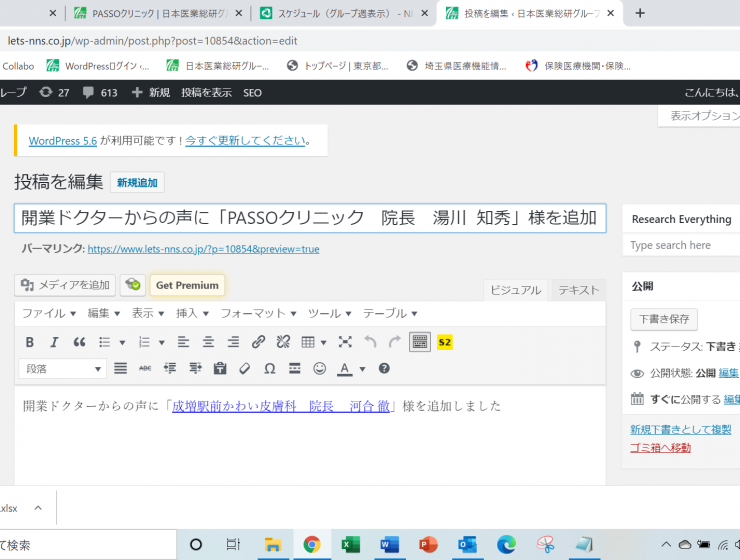
Task: Click 今すぐ更新してください update link
Action: click(x=245, y=141)
